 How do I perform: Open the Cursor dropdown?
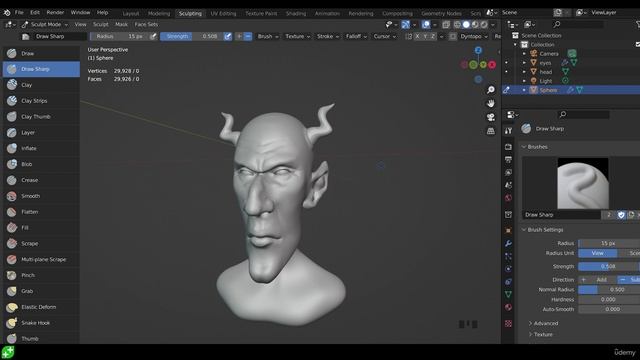pos(384,36)
